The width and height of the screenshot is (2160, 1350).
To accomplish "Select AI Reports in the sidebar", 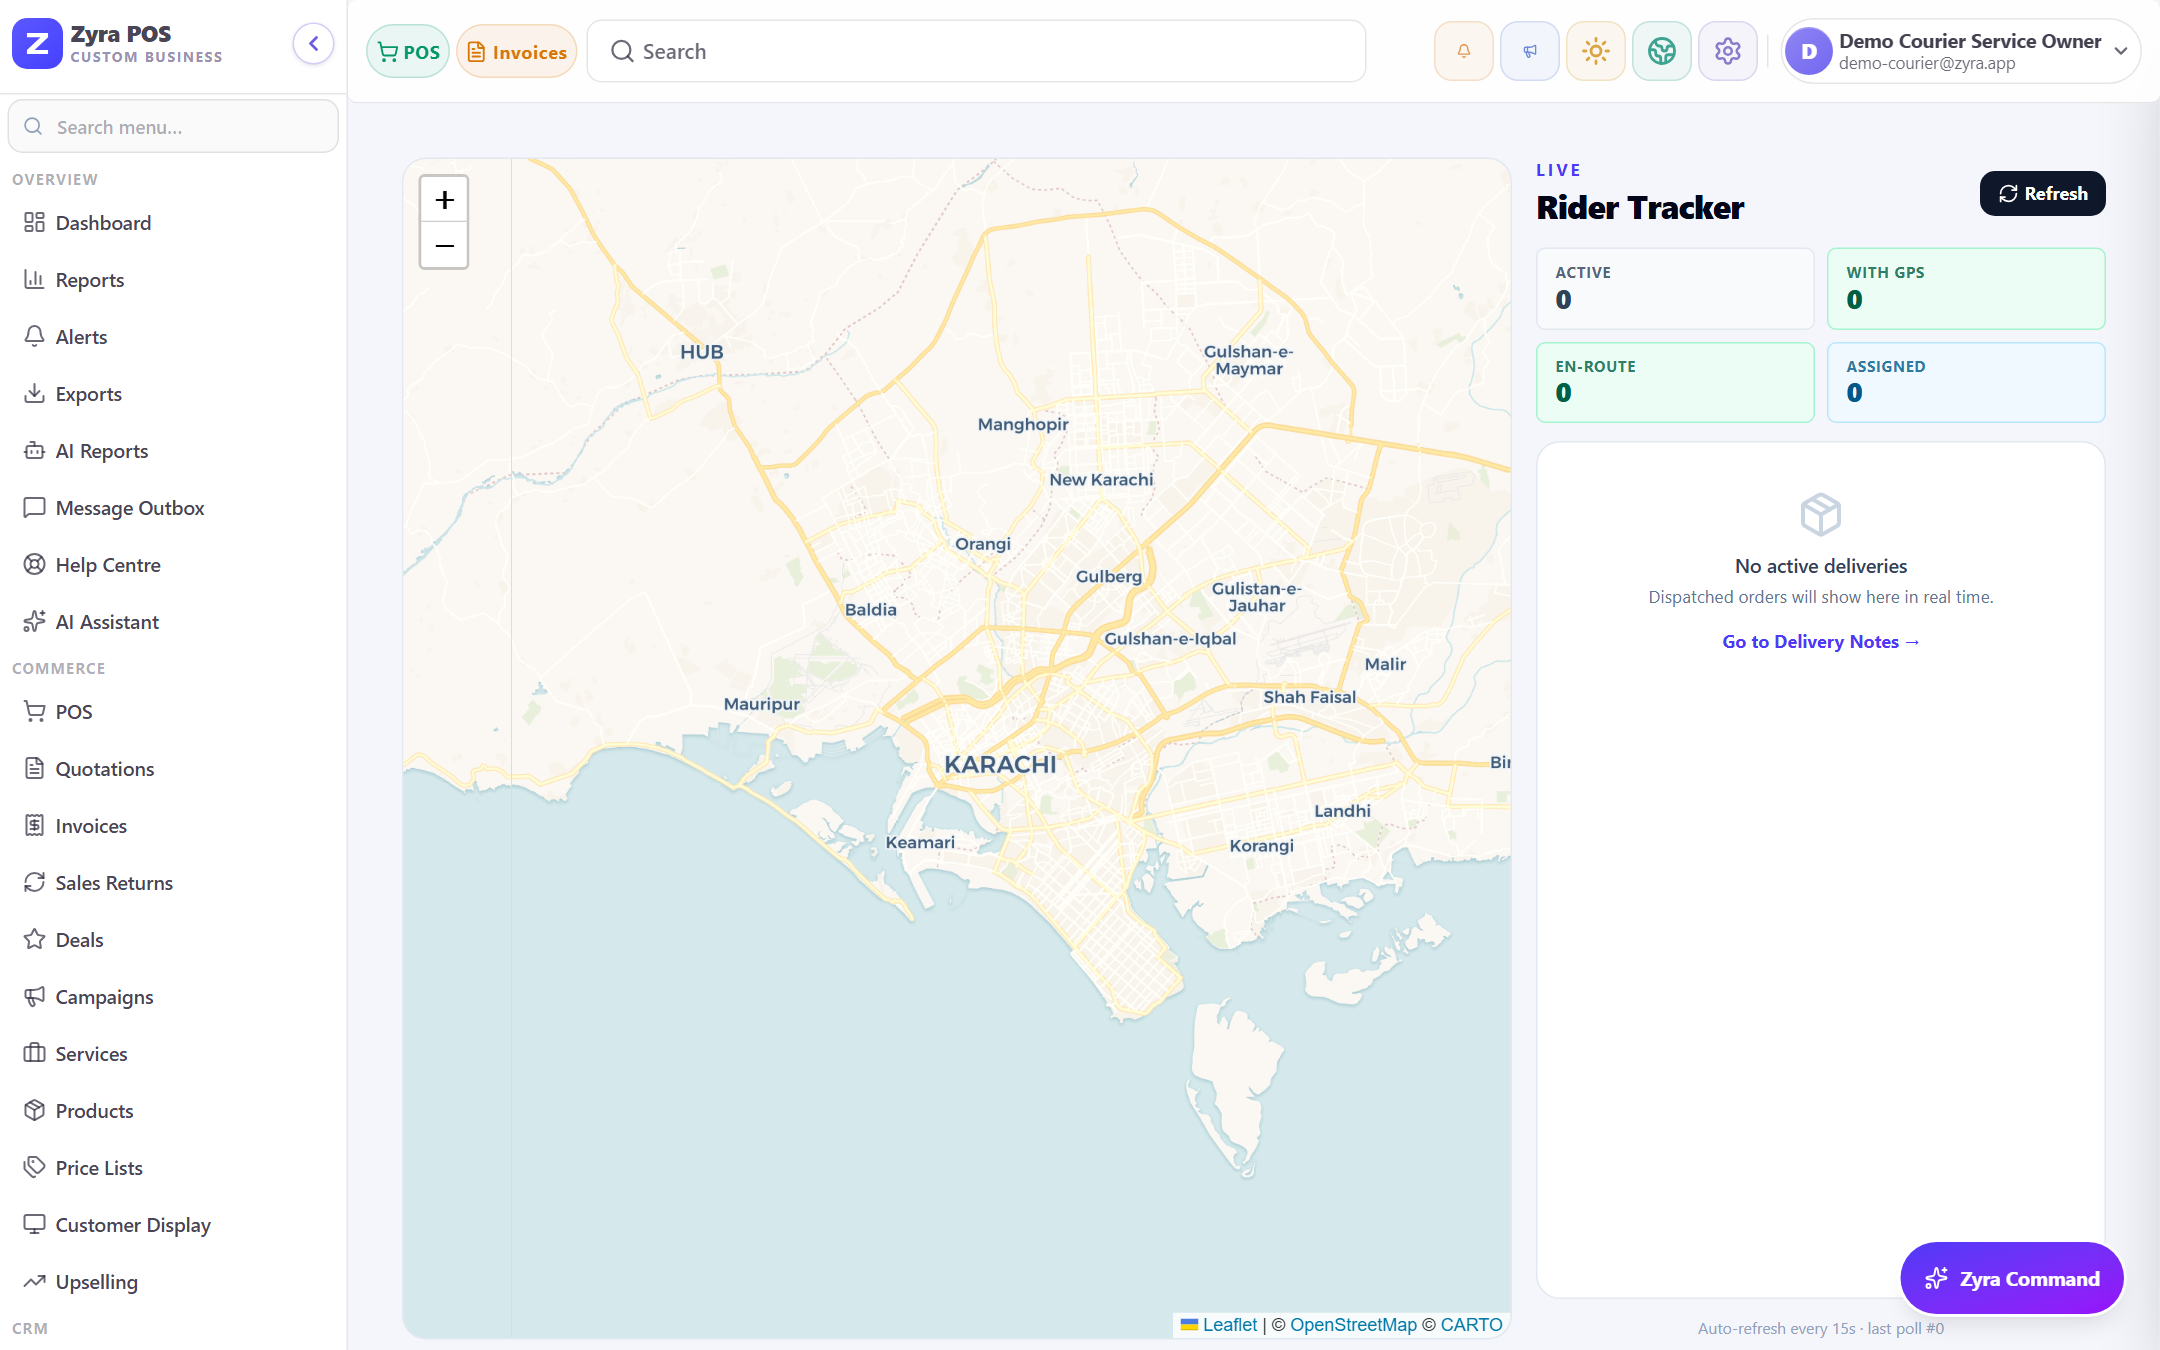I will [173, 451].
